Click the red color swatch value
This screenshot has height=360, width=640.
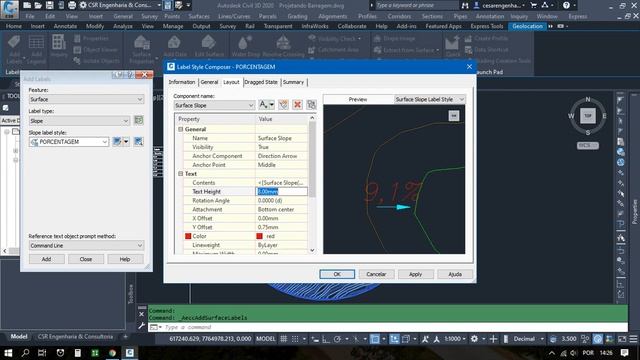coord(259,236)
